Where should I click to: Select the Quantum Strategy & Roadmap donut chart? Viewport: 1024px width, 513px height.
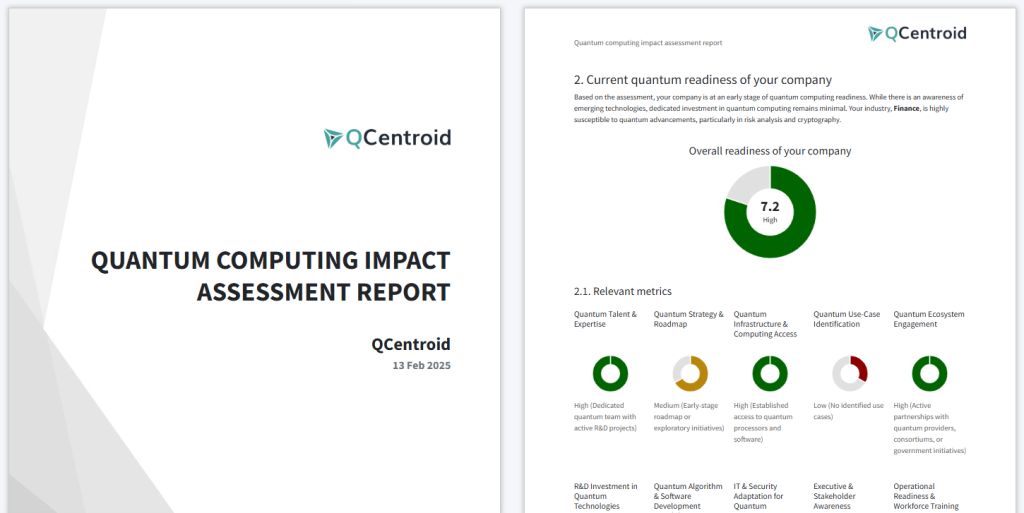pos(690,373)
